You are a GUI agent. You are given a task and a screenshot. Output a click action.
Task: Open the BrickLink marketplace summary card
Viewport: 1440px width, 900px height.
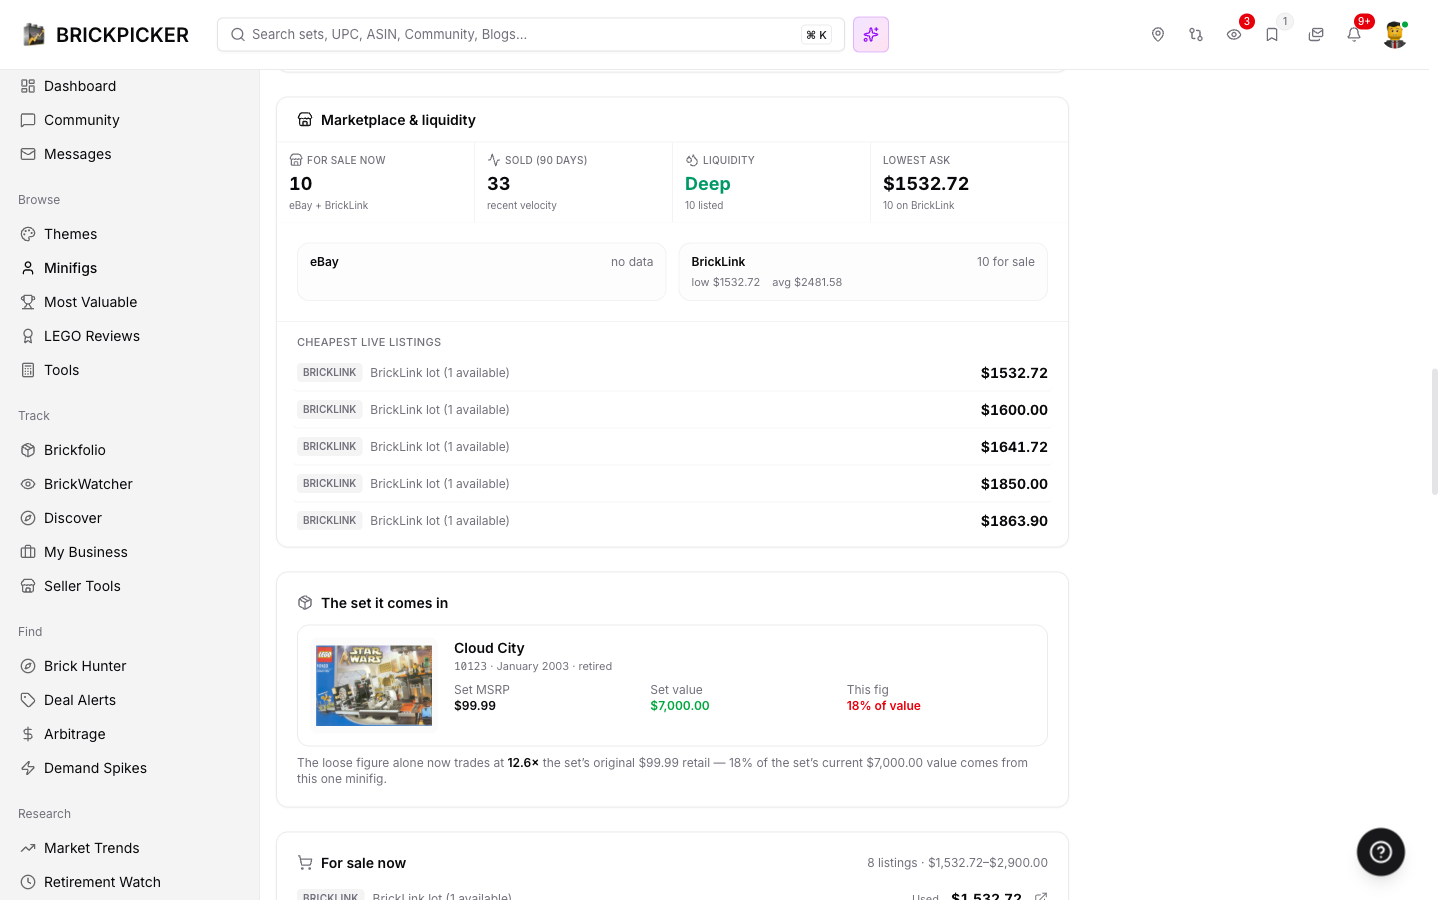pos(863,272)
